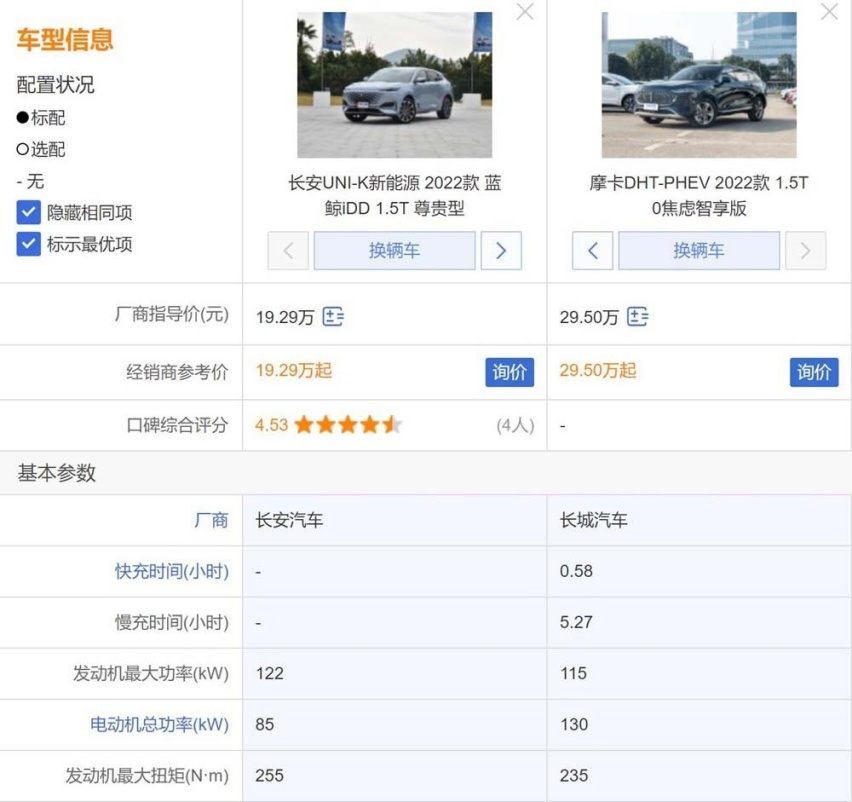Open 长安UNI-K新能源 2022款 model title link

pyautogui.click(x=394, y=196)
